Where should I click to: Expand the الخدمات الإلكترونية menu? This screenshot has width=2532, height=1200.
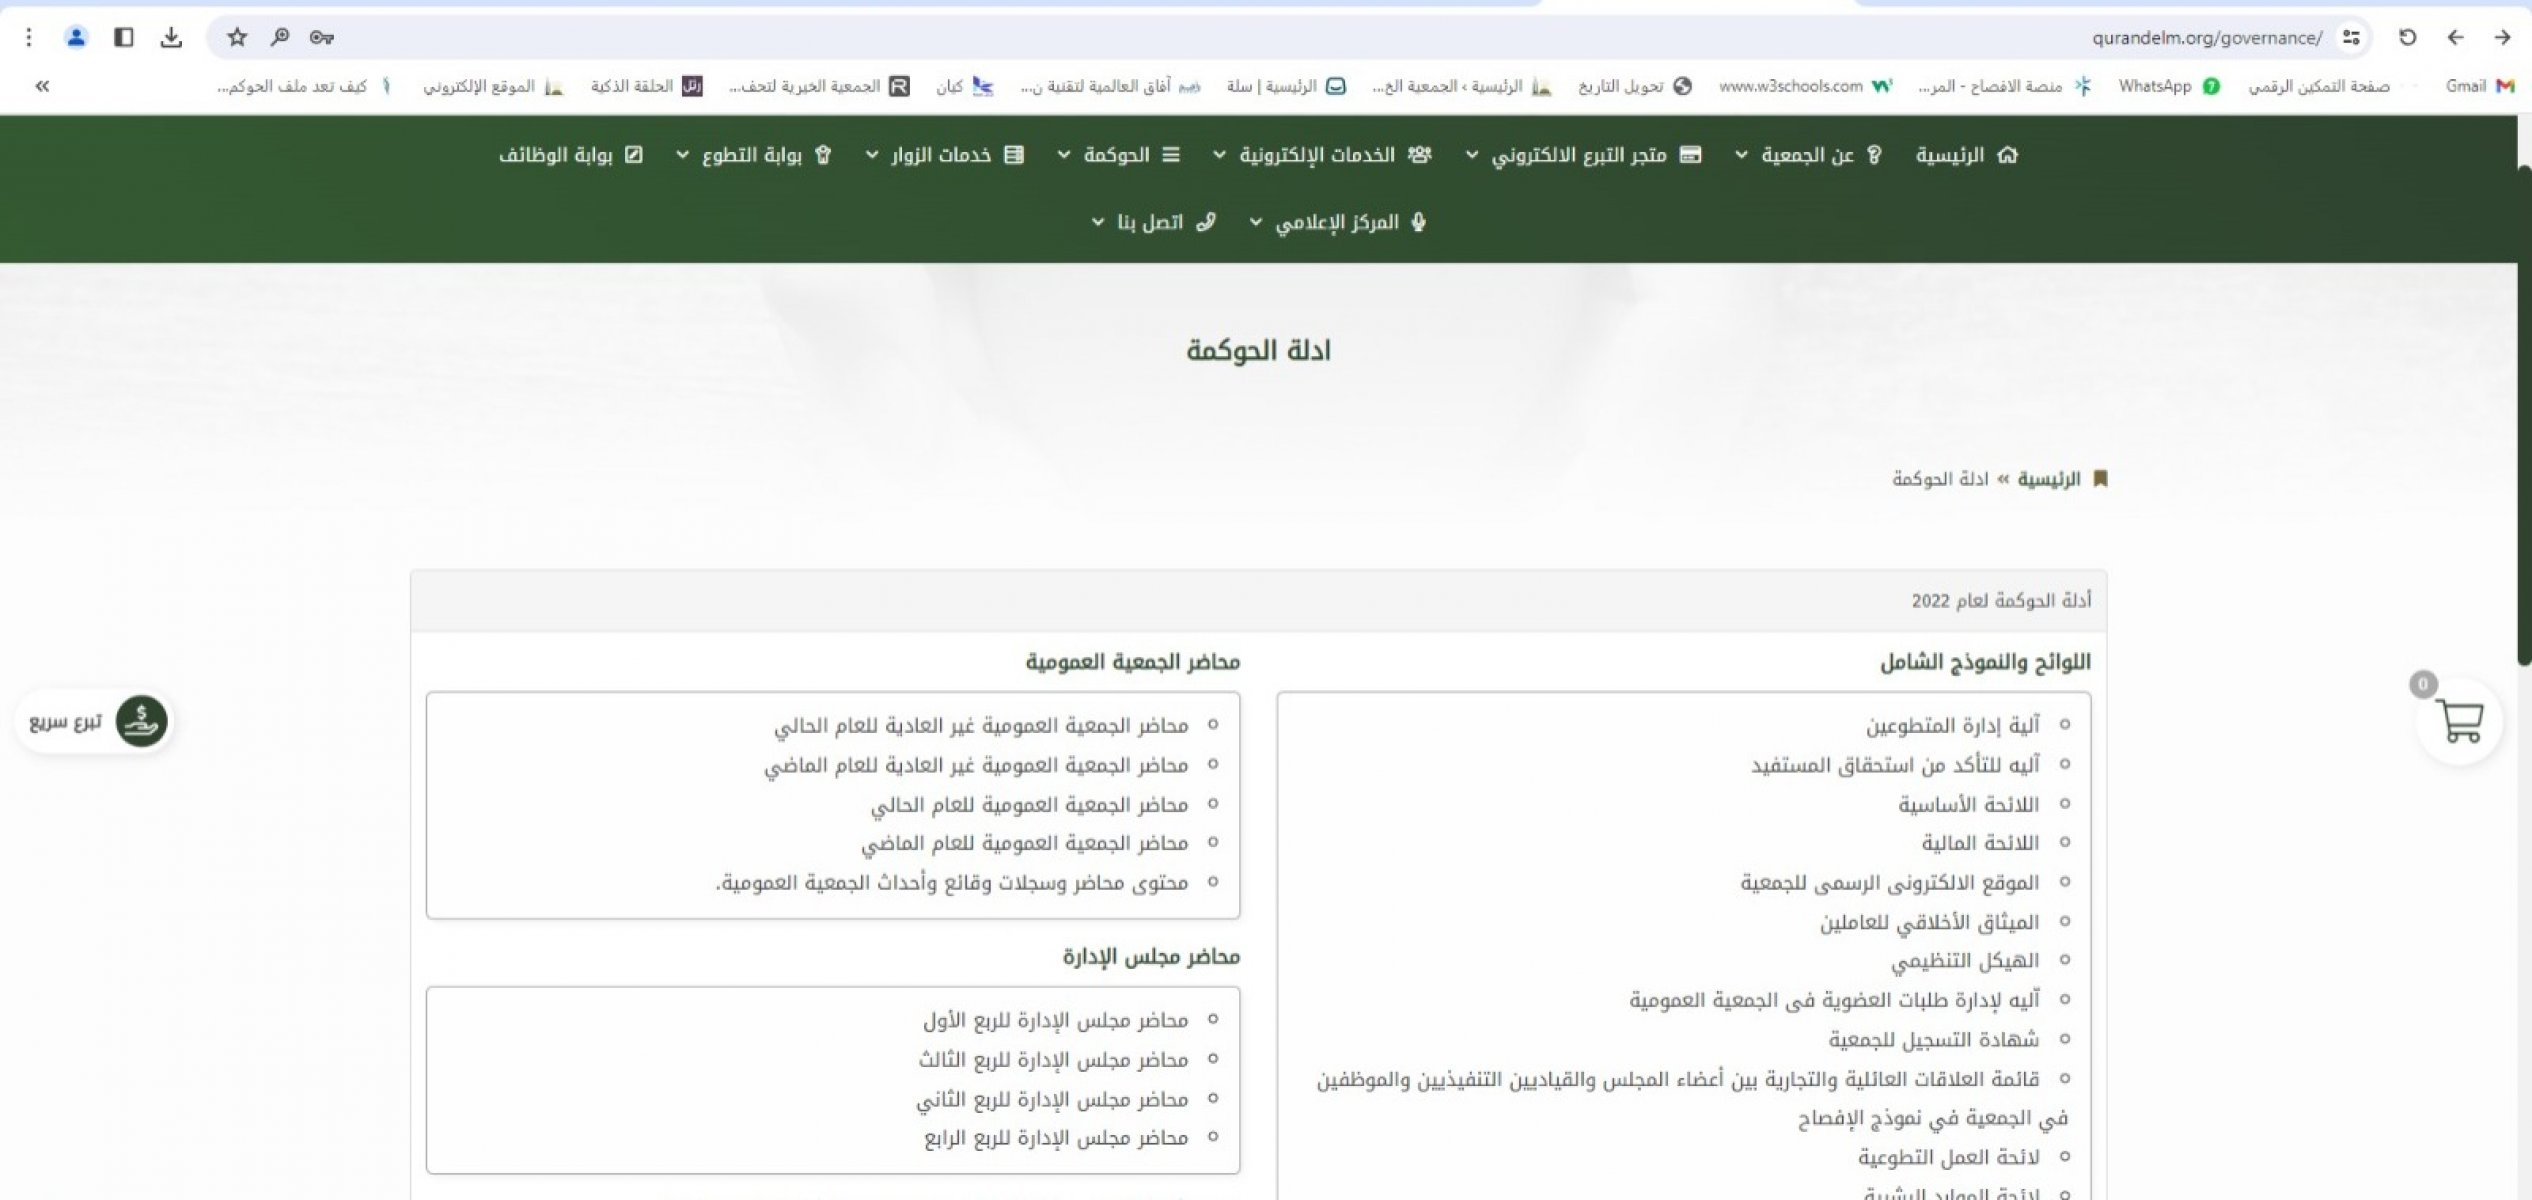tap(1322, 155)
